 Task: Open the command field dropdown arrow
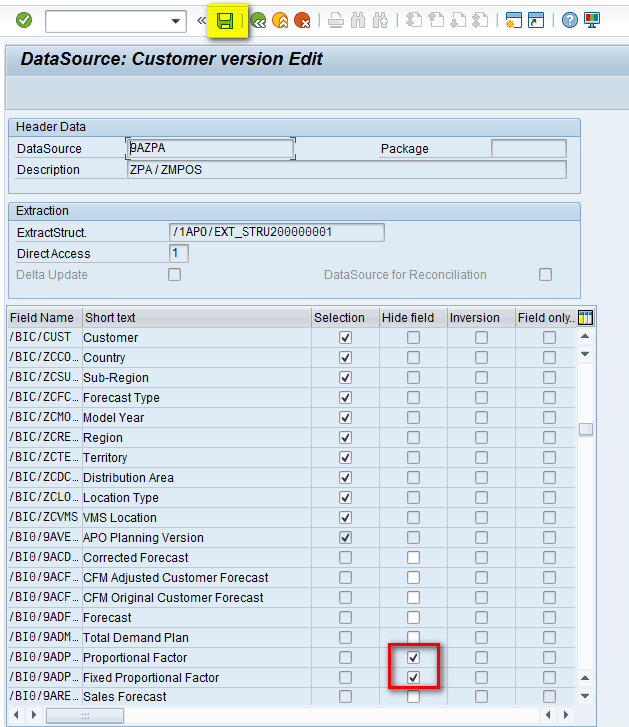177,20
